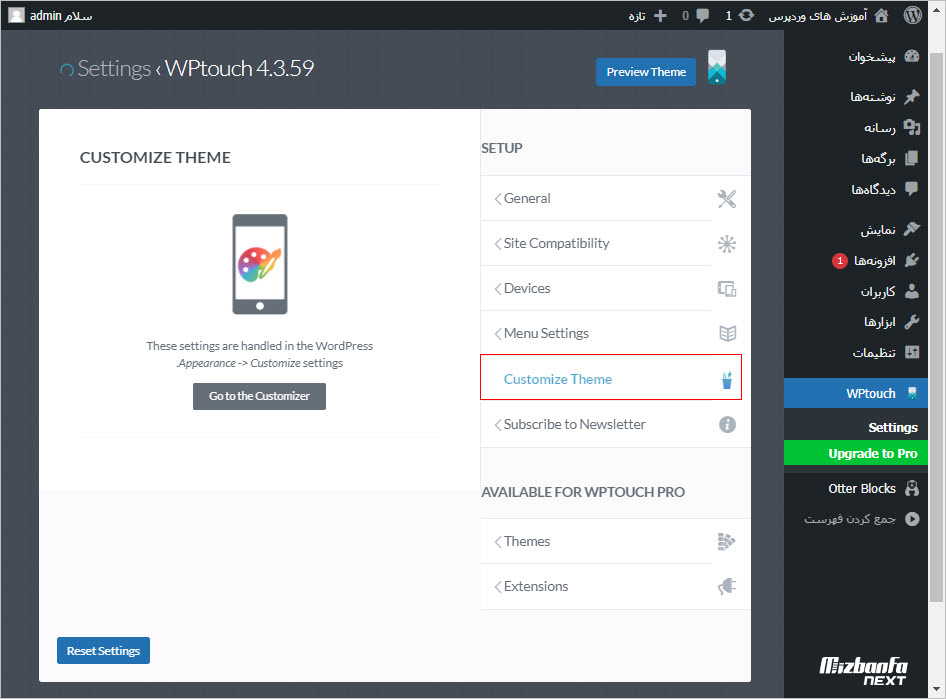This screenshot has width=946, height=699.
Task: Click the Otter Blocks icon in sidebar
Action: click(912, 488)
